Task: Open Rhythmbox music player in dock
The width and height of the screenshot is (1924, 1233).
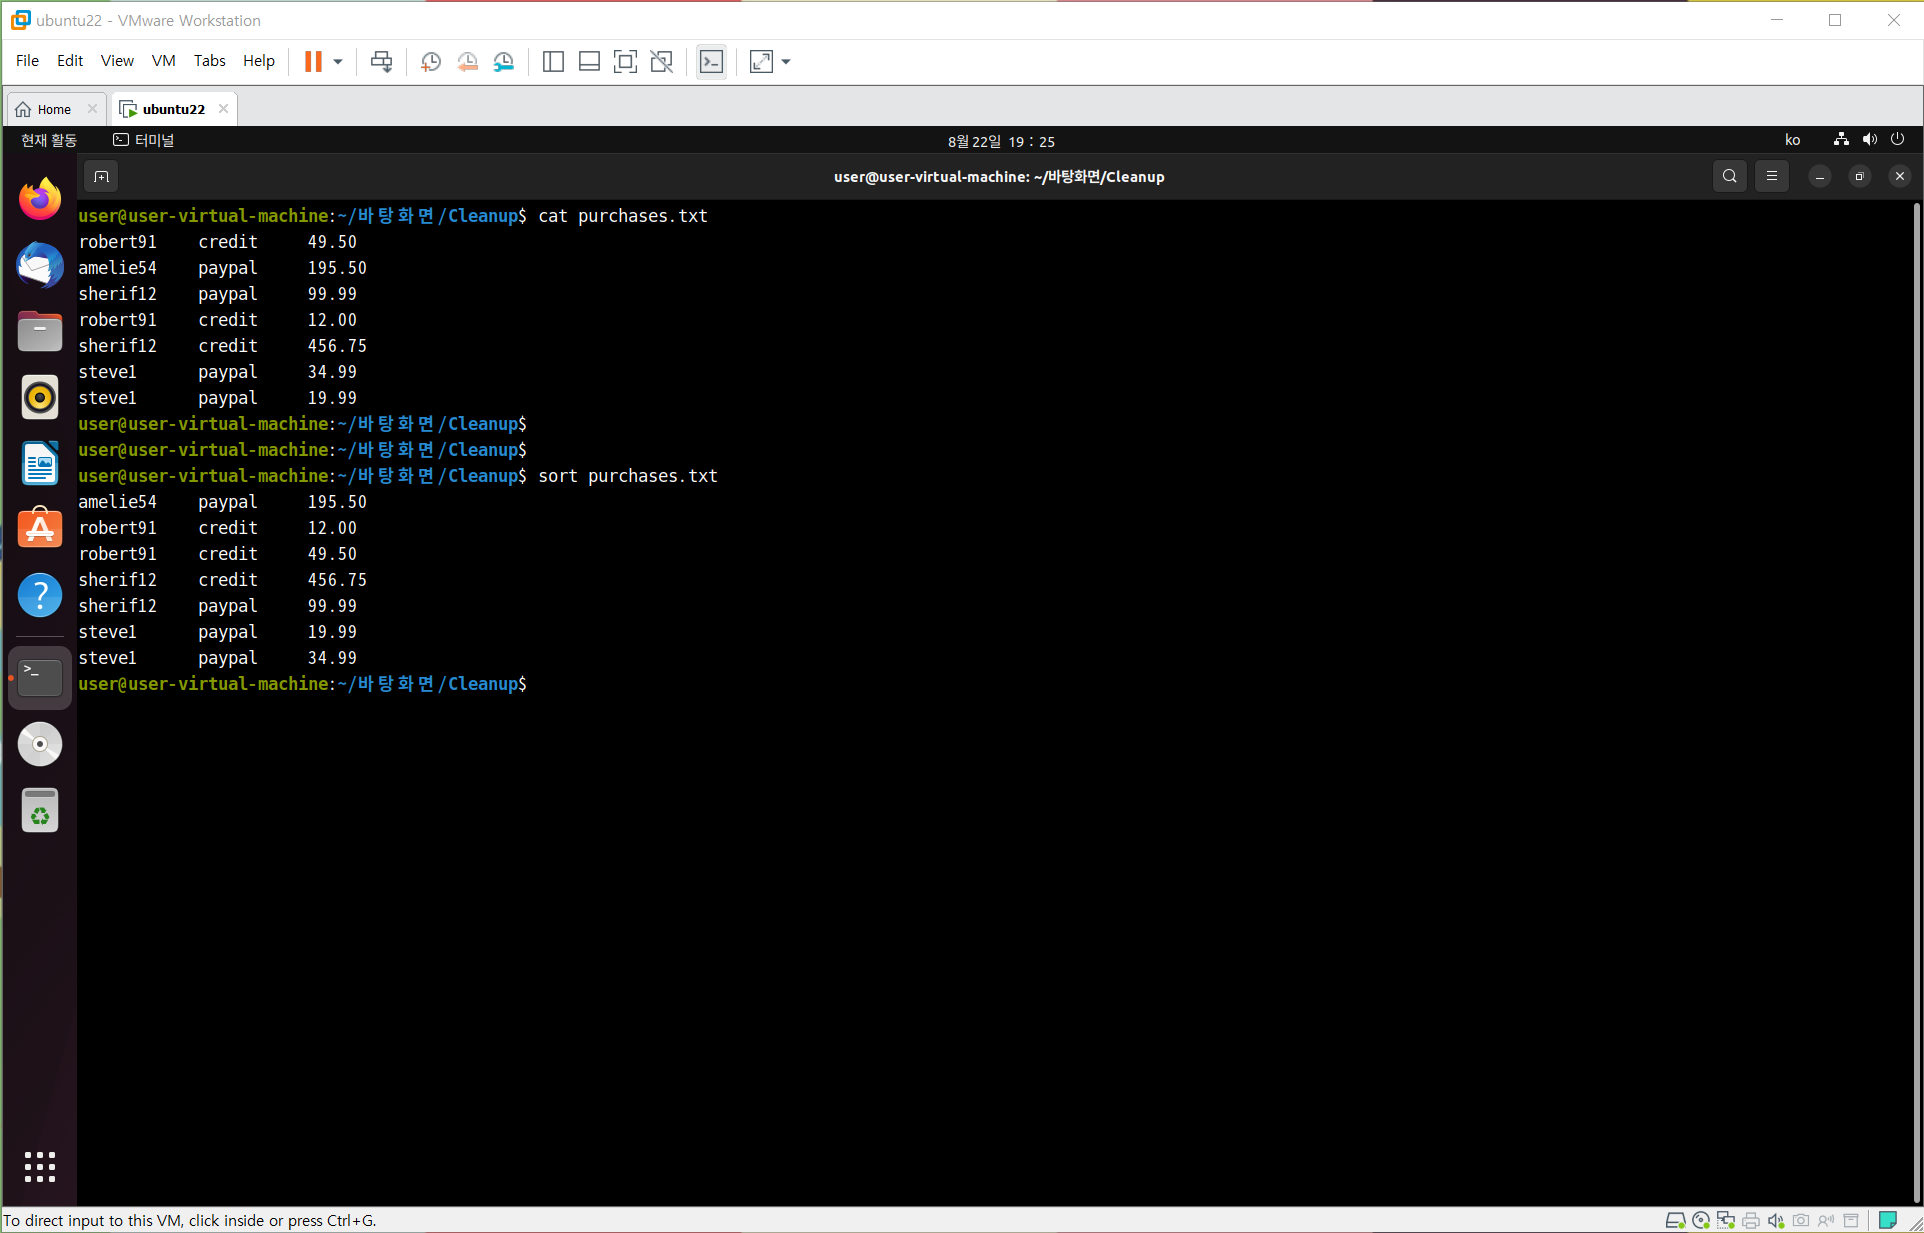Action: click(40, 398)
